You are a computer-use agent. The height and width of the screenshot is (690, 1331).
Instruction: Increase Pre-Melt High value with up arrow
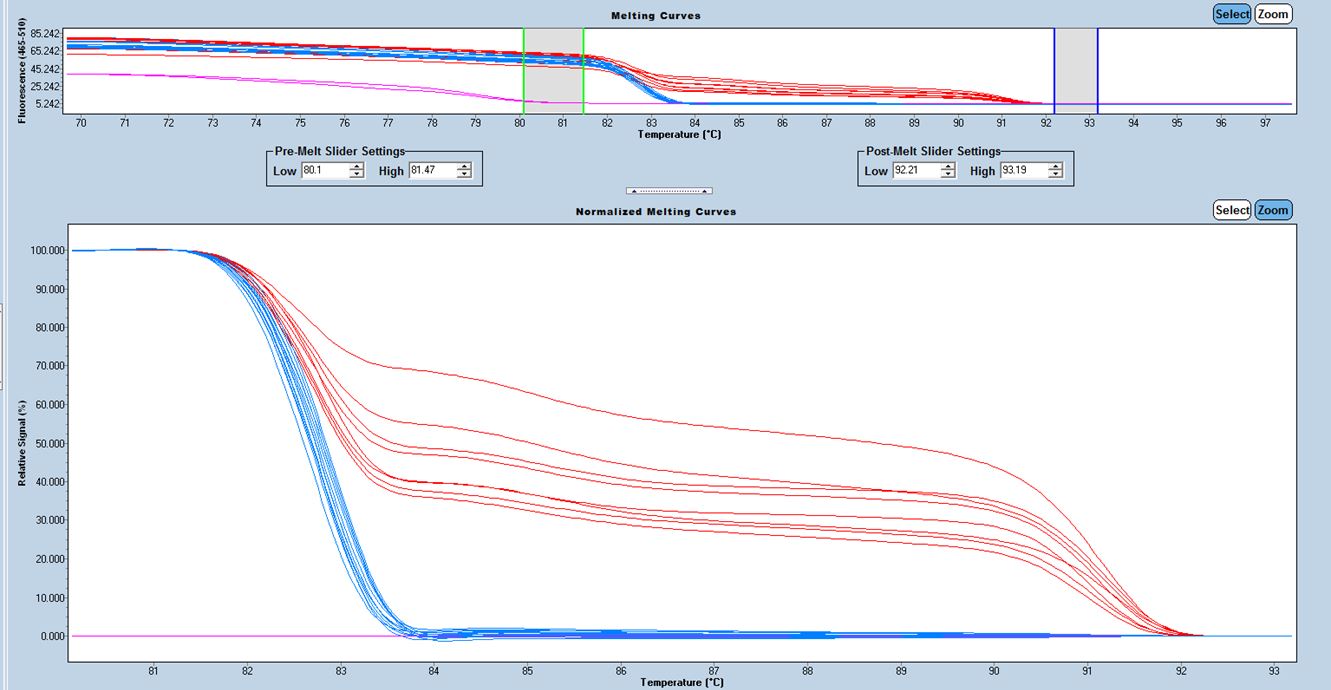pos(463,167)
